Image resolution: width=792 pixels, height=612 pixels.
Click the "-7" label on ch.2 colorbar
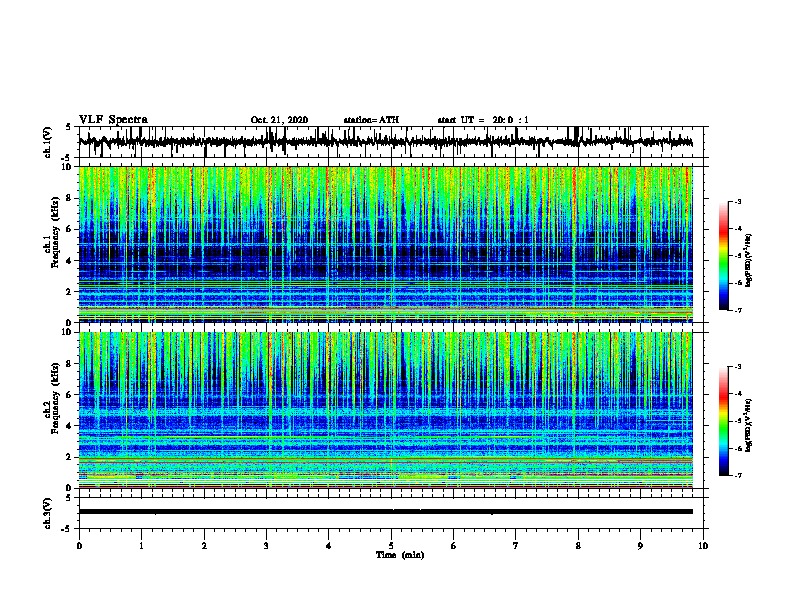pos(737,476)
